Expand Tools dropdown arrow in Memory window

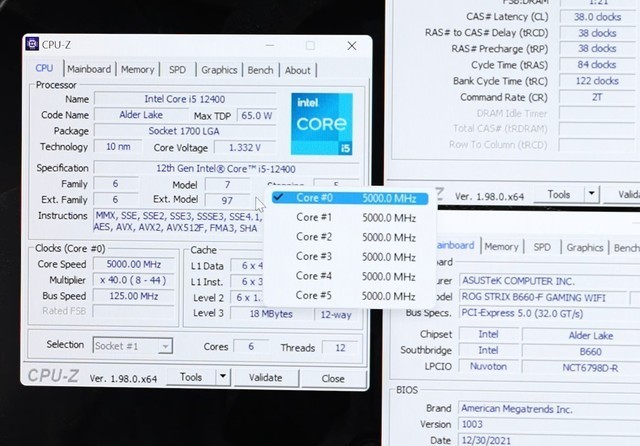click(x=591, y=195)
